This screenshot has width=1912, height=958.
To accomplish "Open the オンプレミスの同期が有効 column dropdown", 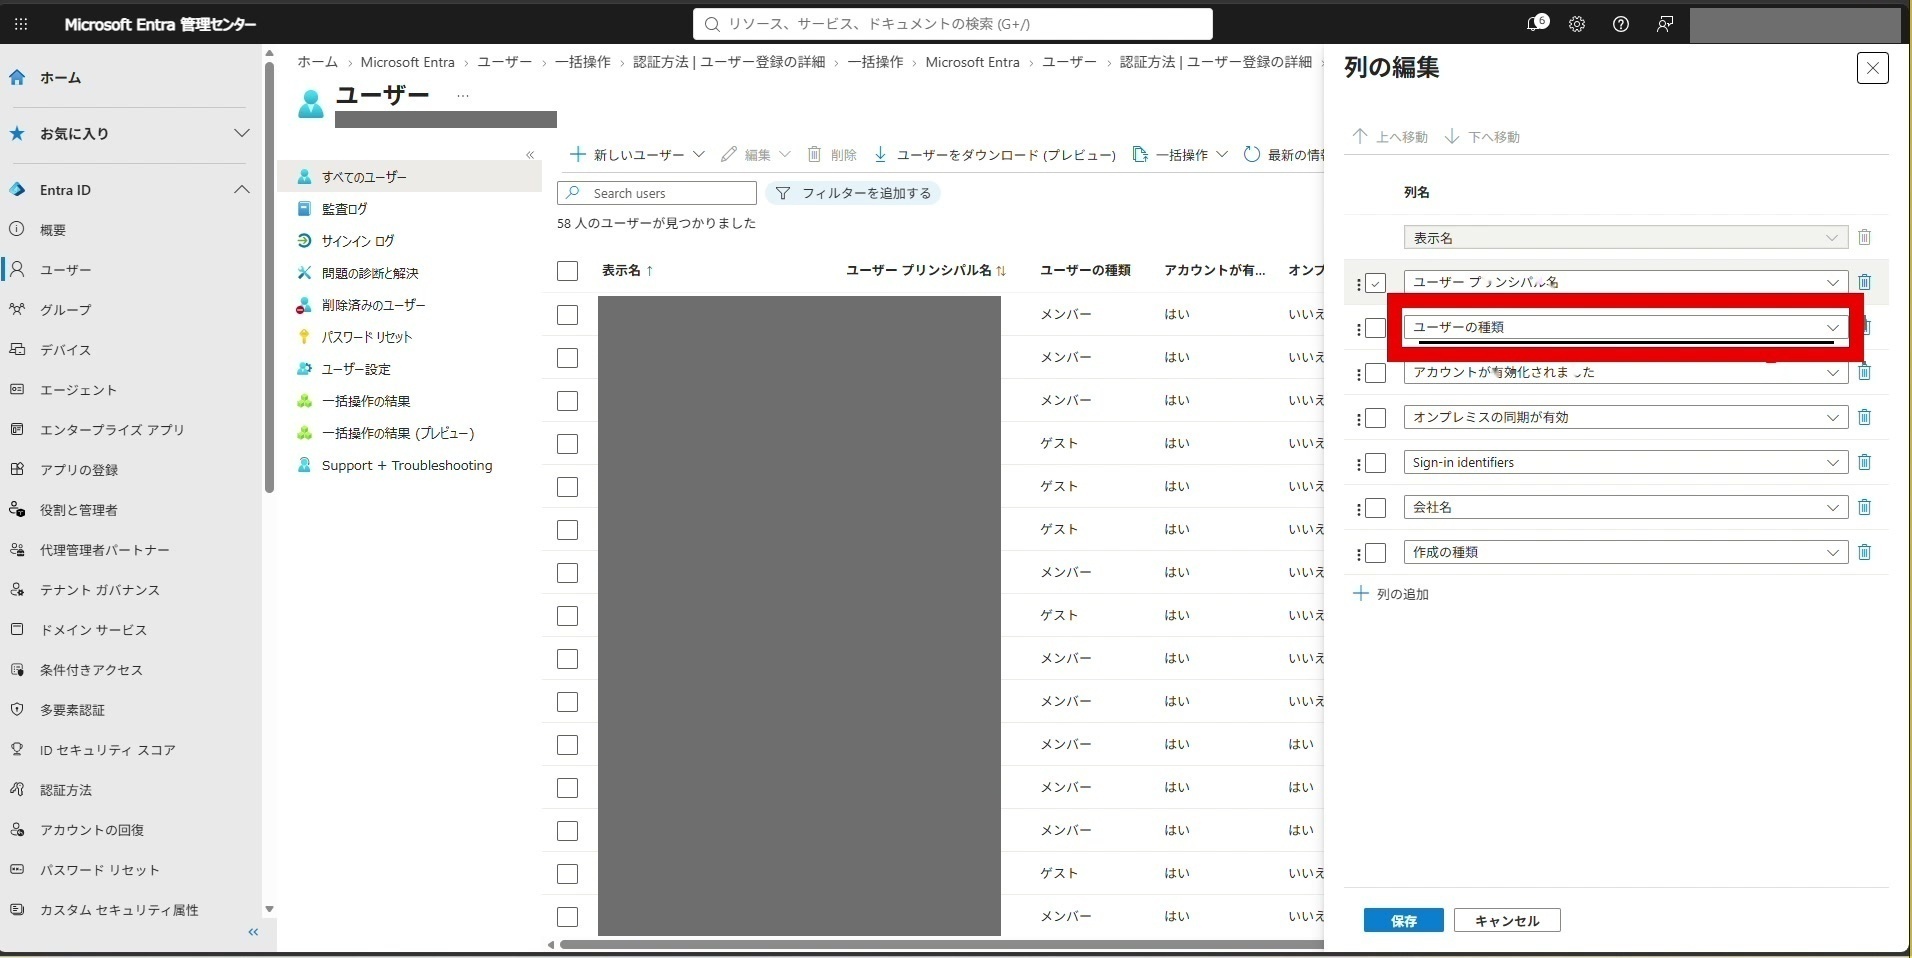I will coord(1625,417).
